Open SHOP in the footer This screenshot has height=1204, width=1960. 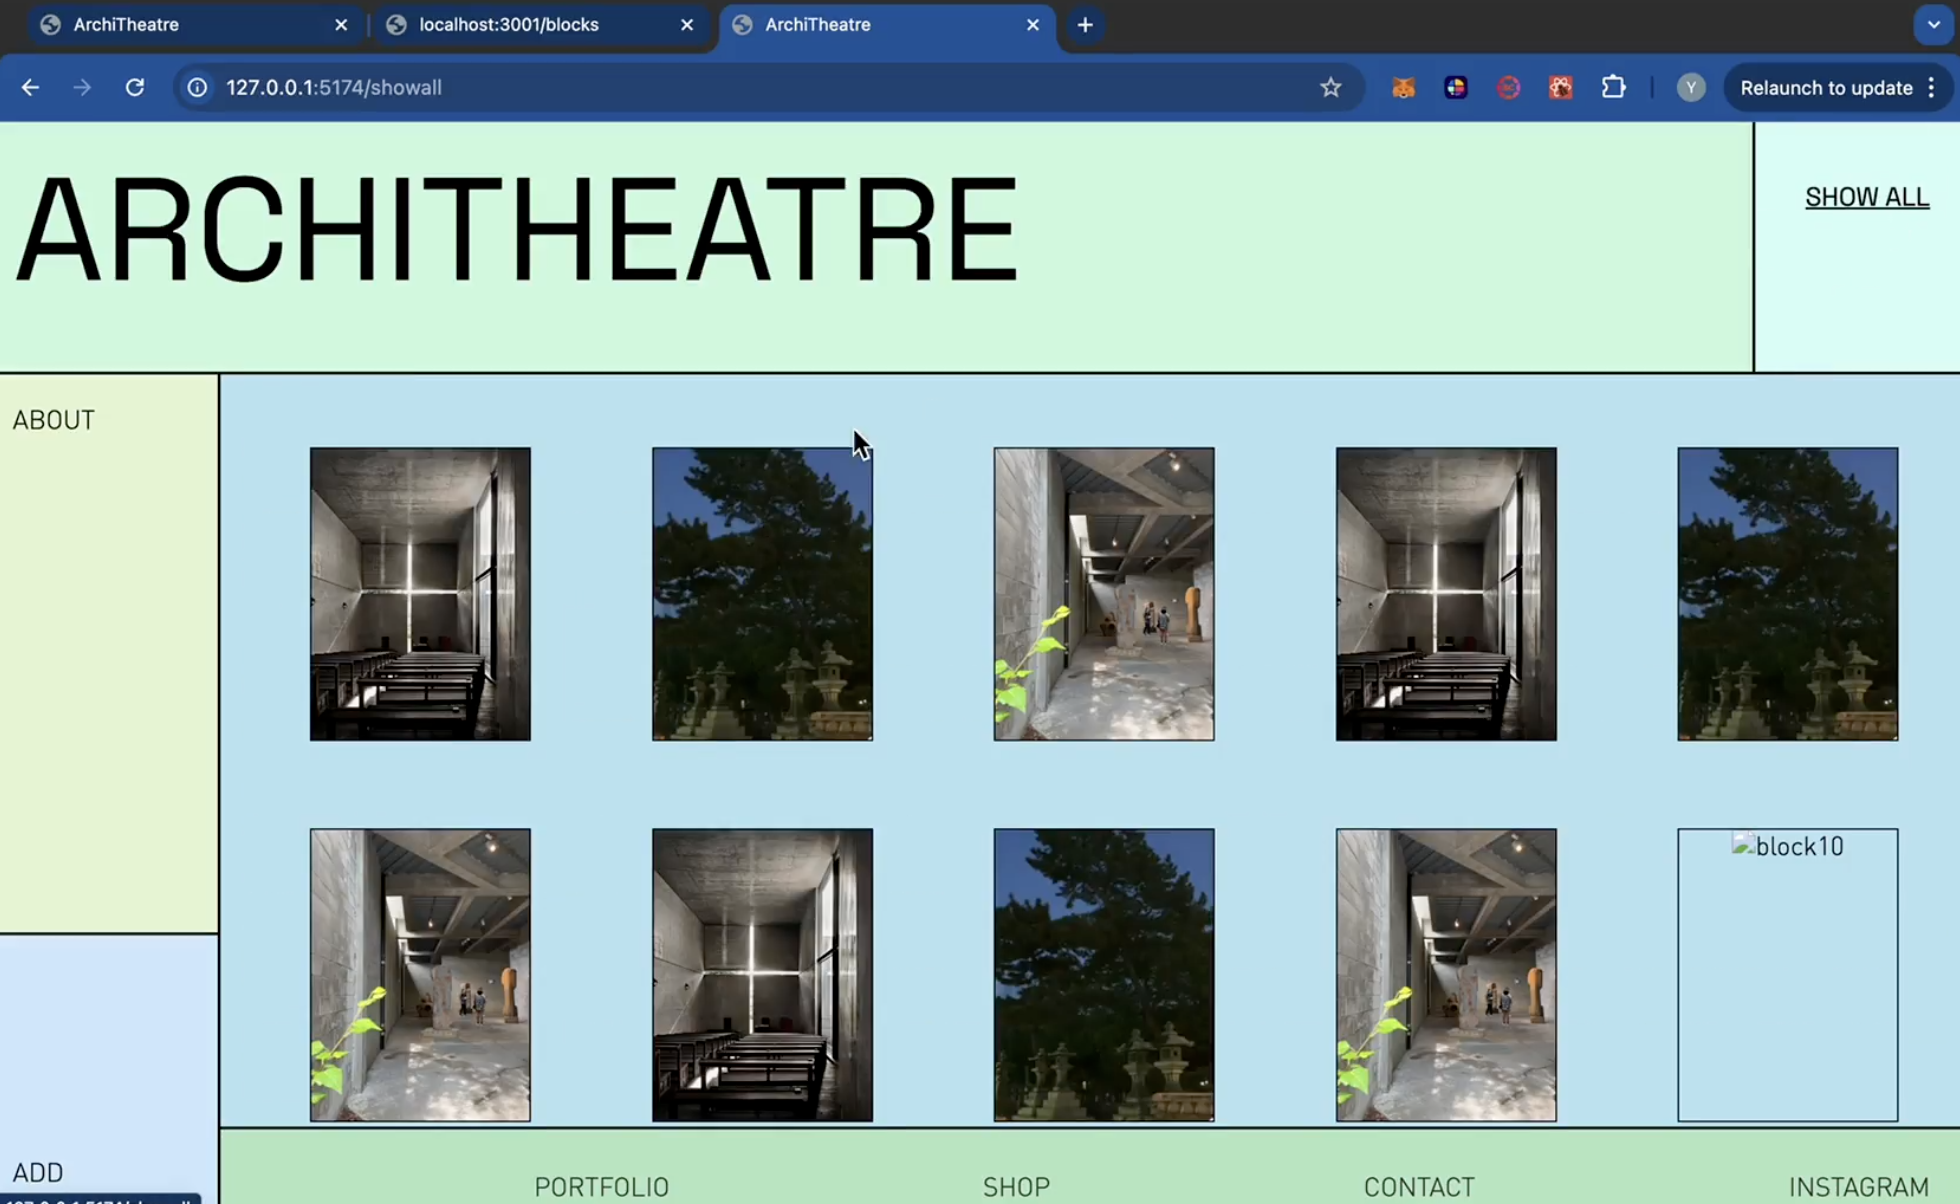[1016, 1187]
